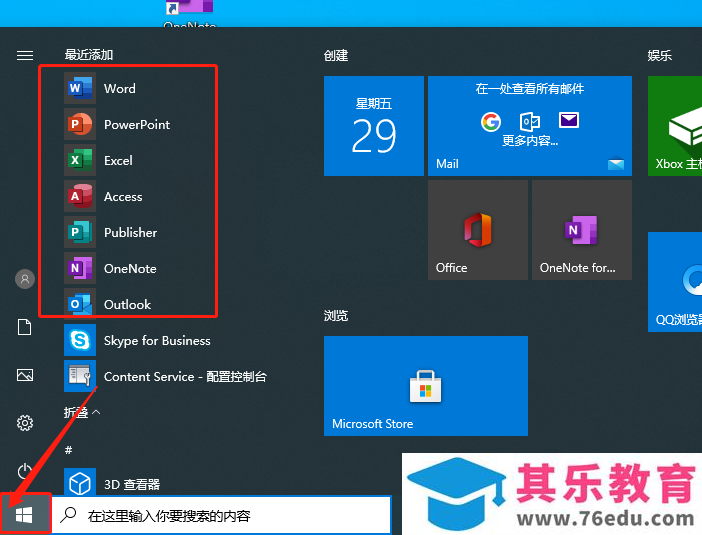Viewport: 702px width, 535px height.
Task: Open the calendar tile showing 29
Action: pyautogui.click(x=374, y=126)
